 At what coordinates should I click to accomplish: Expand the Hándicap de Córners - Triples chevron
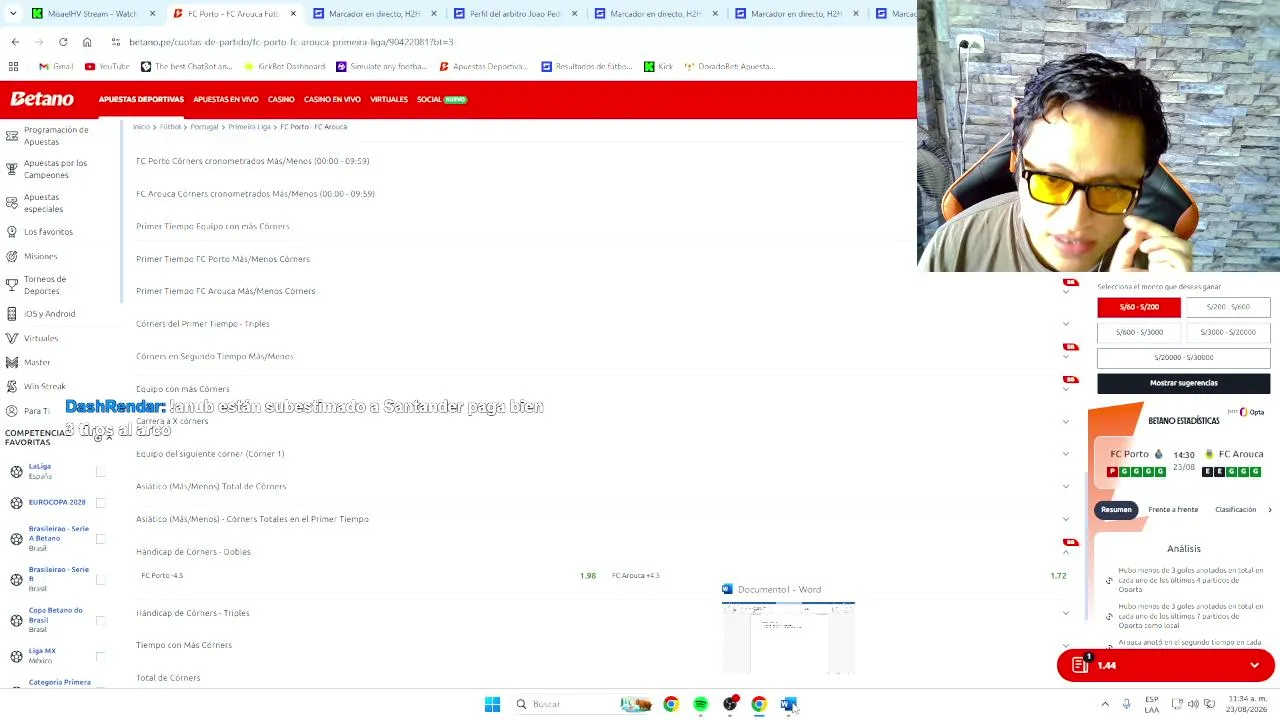[x=1065, y=613]
